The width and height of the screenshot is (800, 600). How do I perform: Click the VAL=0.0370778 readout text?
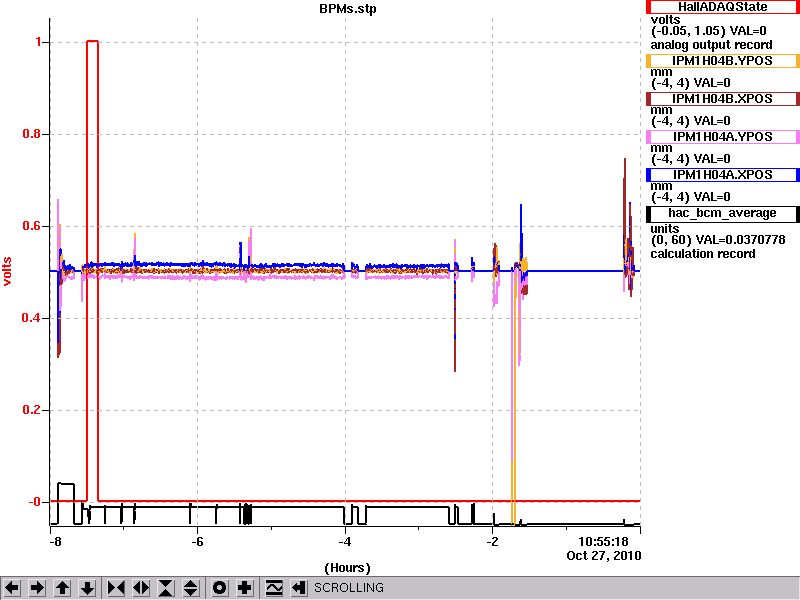[740, 240]
